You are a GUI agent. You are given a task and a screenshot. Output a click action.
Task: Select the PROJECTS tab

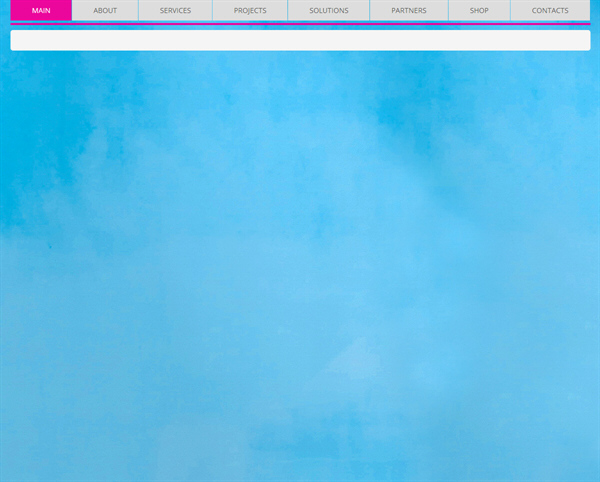pos(250,10)
